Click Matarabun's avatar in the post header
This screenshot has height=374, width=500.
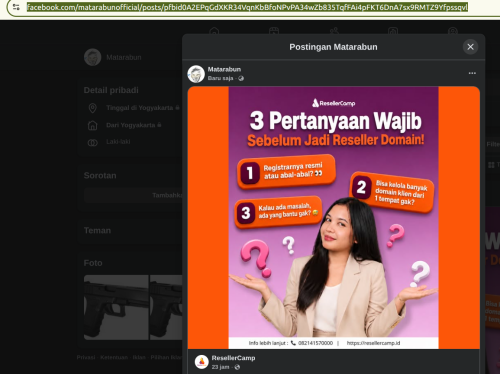(196, 74)
